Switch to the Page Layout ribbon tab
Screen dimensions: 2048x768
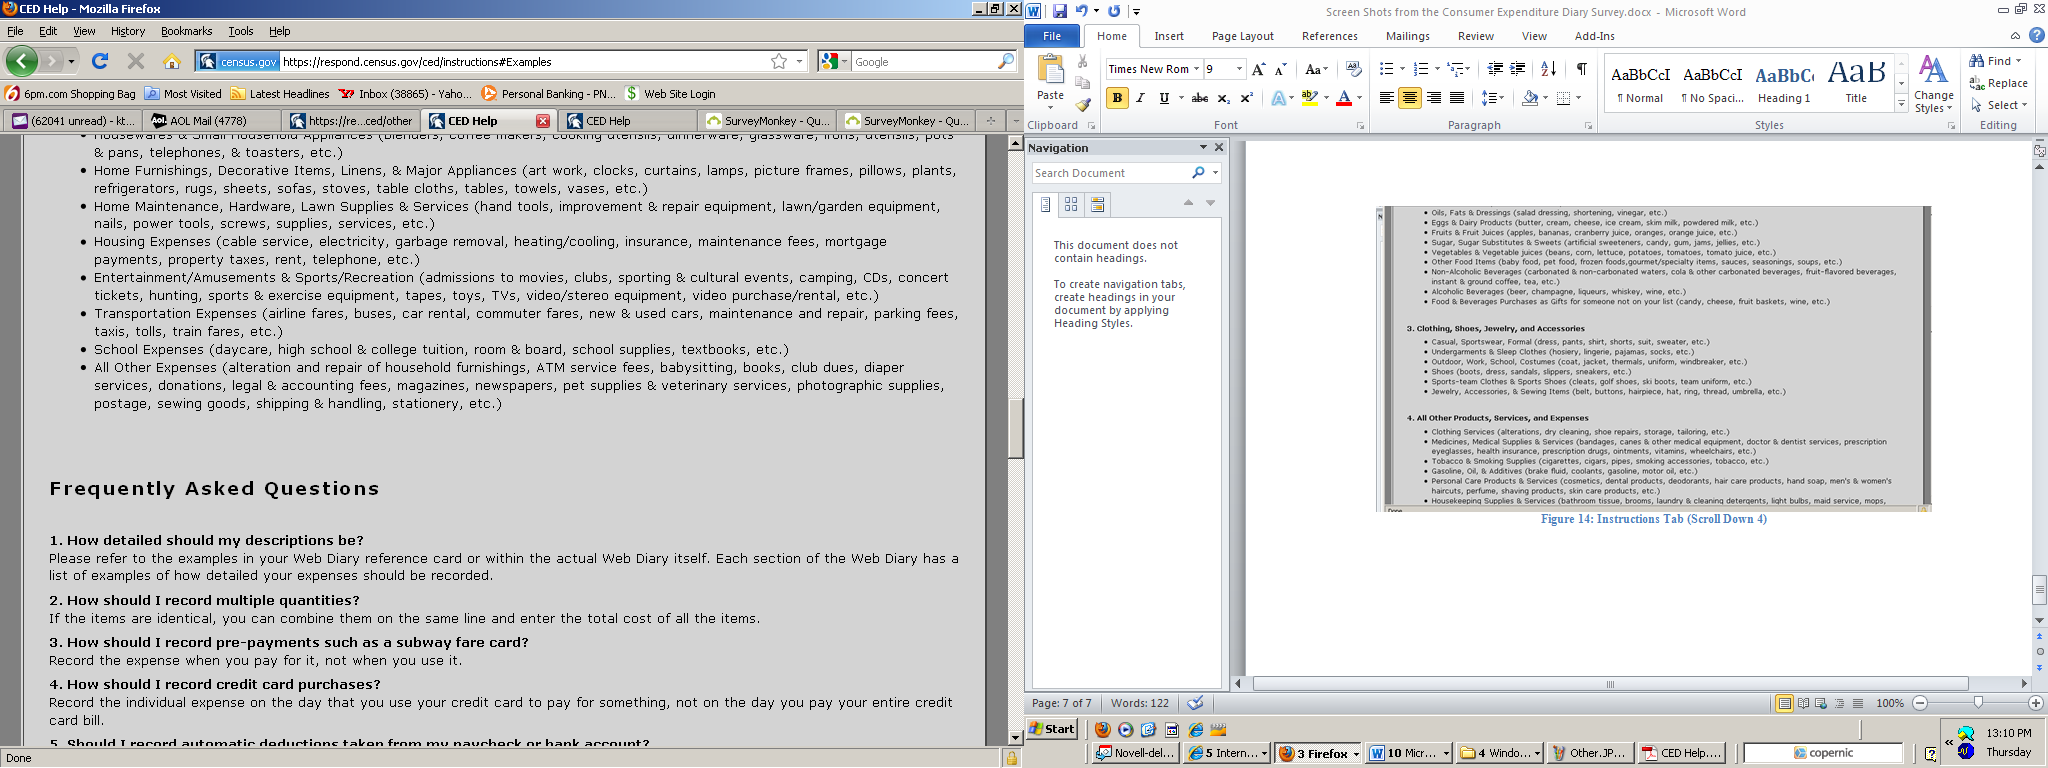coord(1242,36)
